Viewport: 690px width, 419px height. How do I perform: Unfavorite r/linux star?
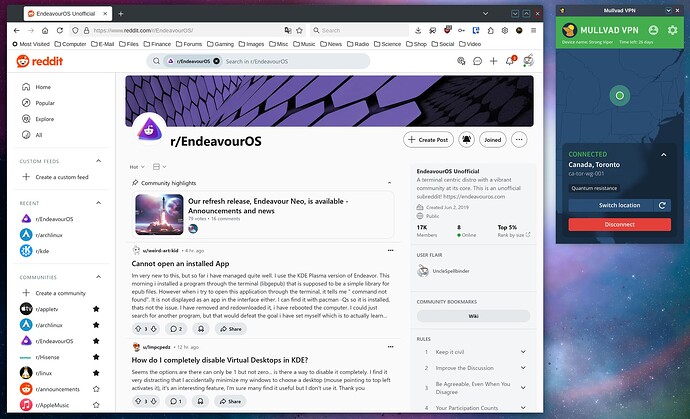[96, 373]
